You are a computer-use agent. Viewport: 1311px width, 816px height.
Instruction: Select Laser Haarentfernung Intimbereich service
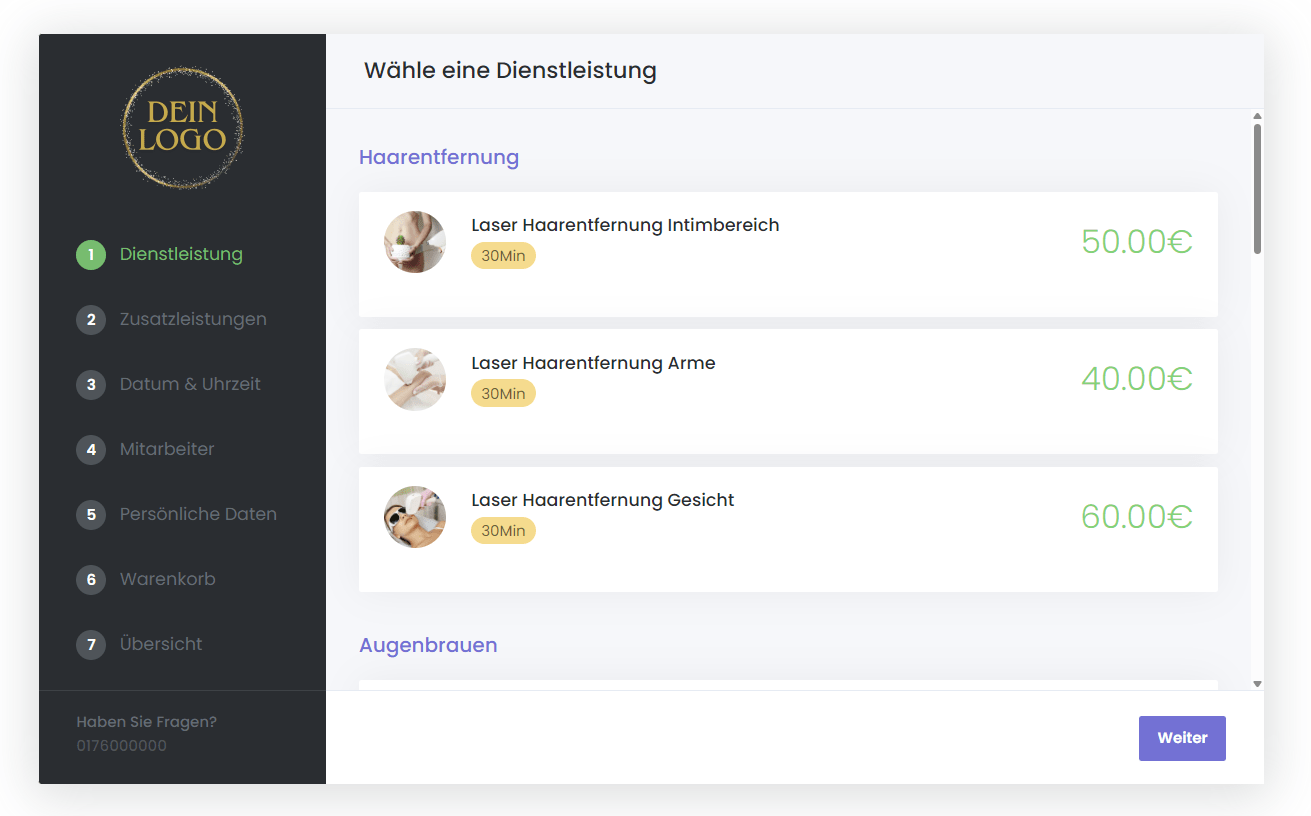625,226
